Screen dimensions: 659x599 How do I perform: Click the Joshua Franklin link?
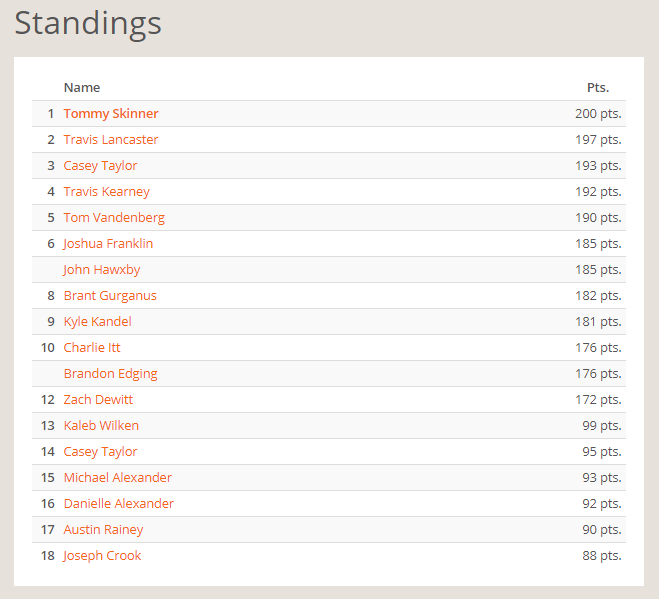(x=108, y=244)
